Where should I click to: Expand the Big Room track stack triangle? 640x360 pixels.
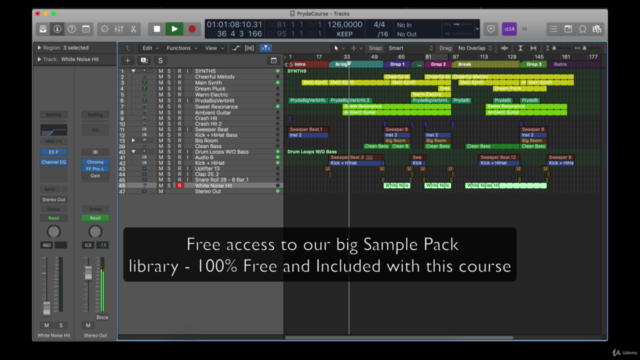click(x=133, y=140)
